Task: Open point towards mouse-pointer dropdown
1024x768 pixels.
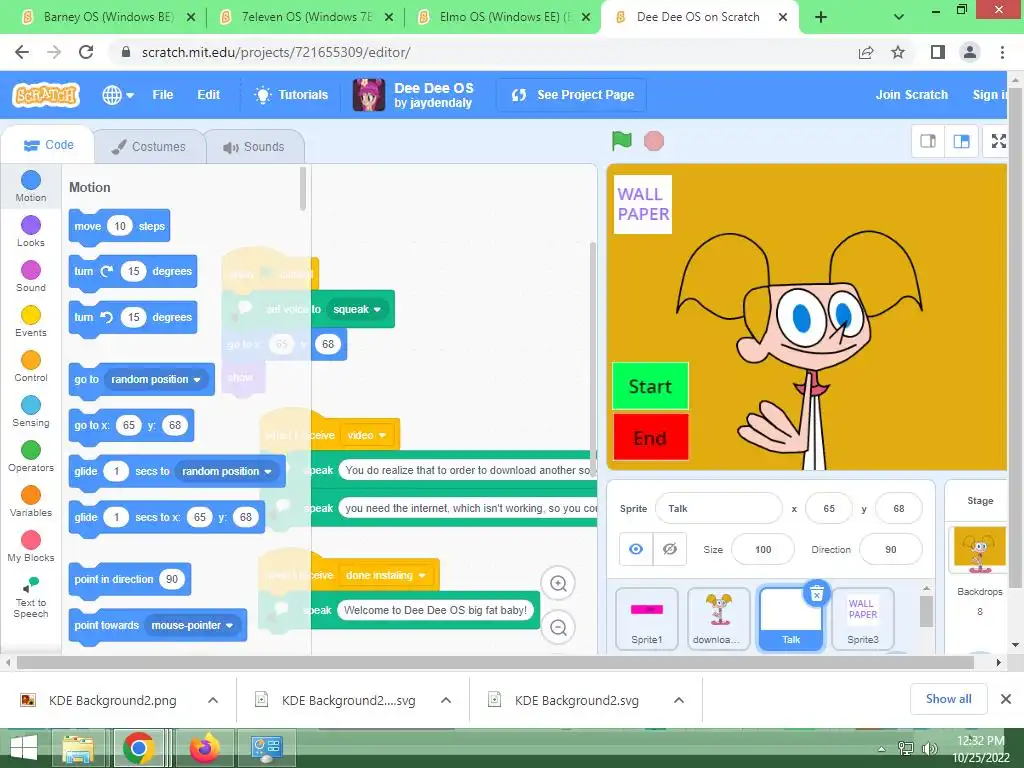Action: (193, 626)
